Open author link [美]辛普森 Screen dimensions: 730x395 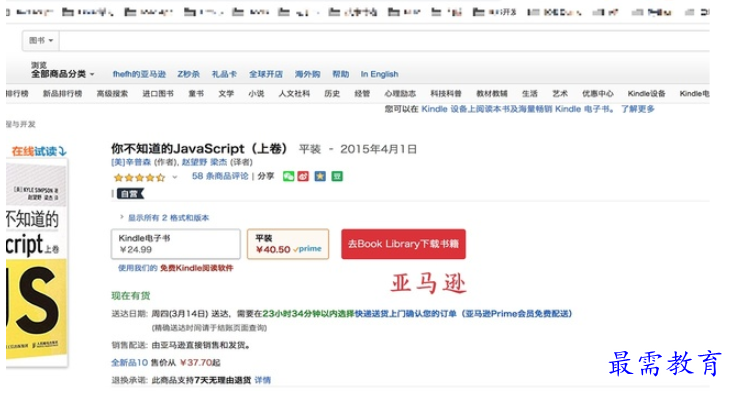tap(131, 162)
